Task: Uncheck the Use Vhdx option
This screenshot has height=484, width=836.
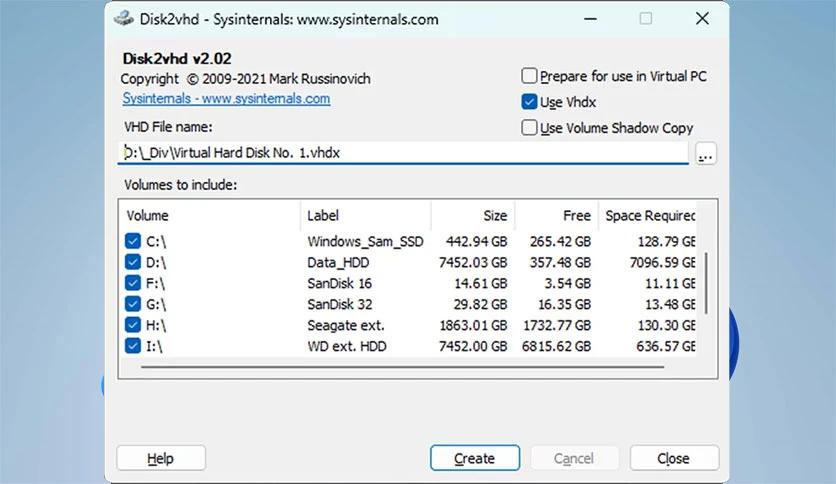Action: (x=529, y=101)
